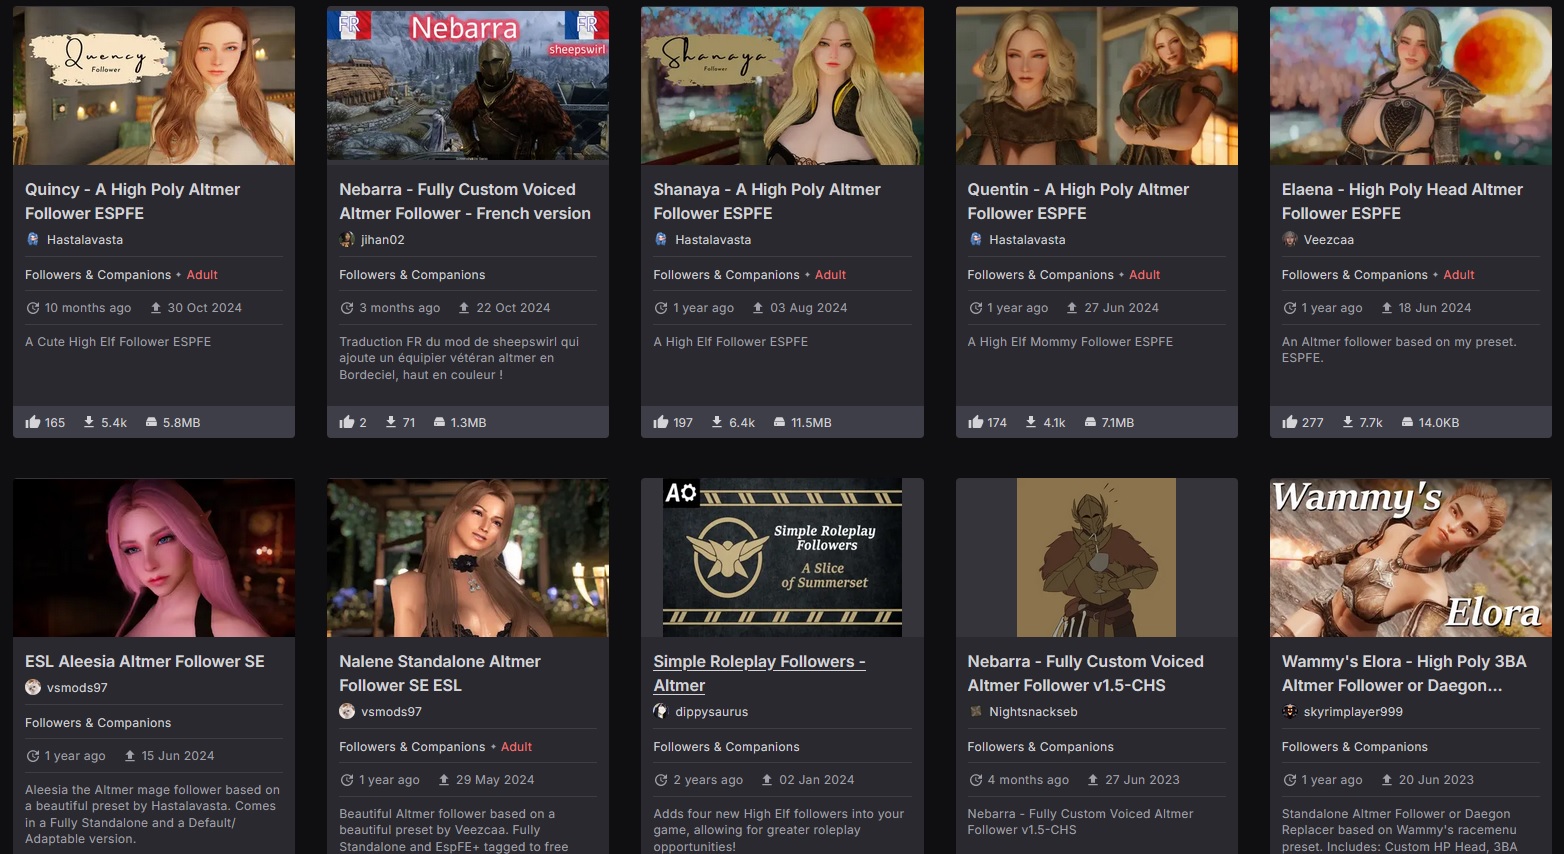
Task: Click jihan02 avatar icon
Action: point(347,239)
